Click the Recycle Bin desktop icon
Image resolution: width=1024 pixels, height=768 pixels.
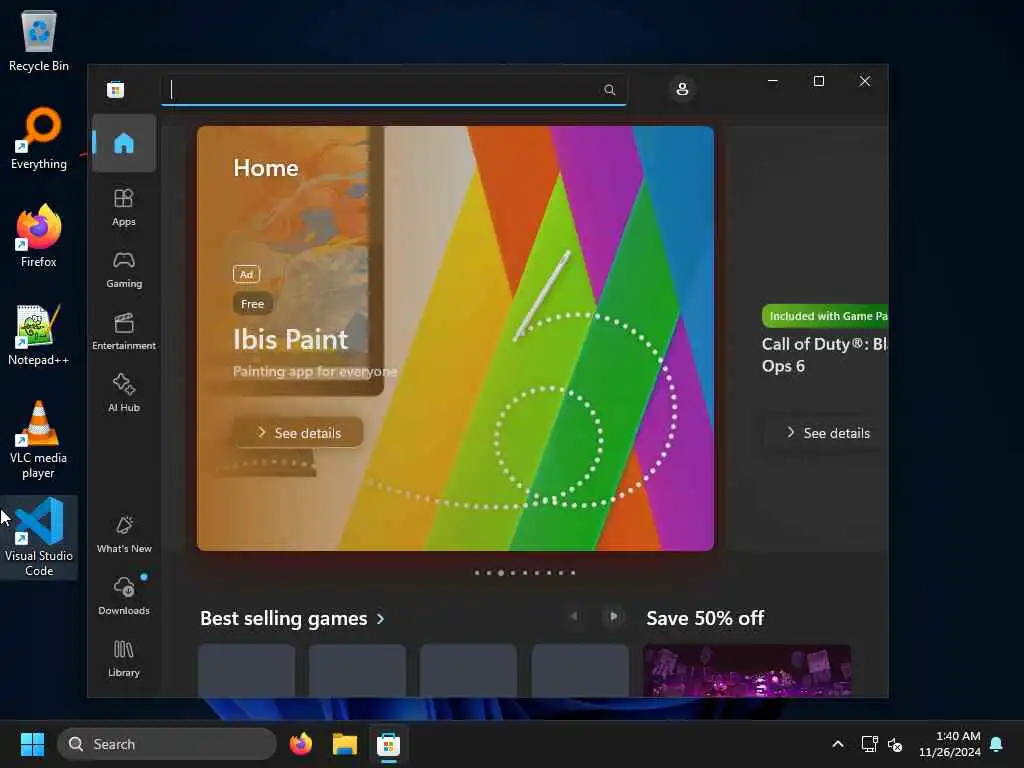(x=39, y=42)
